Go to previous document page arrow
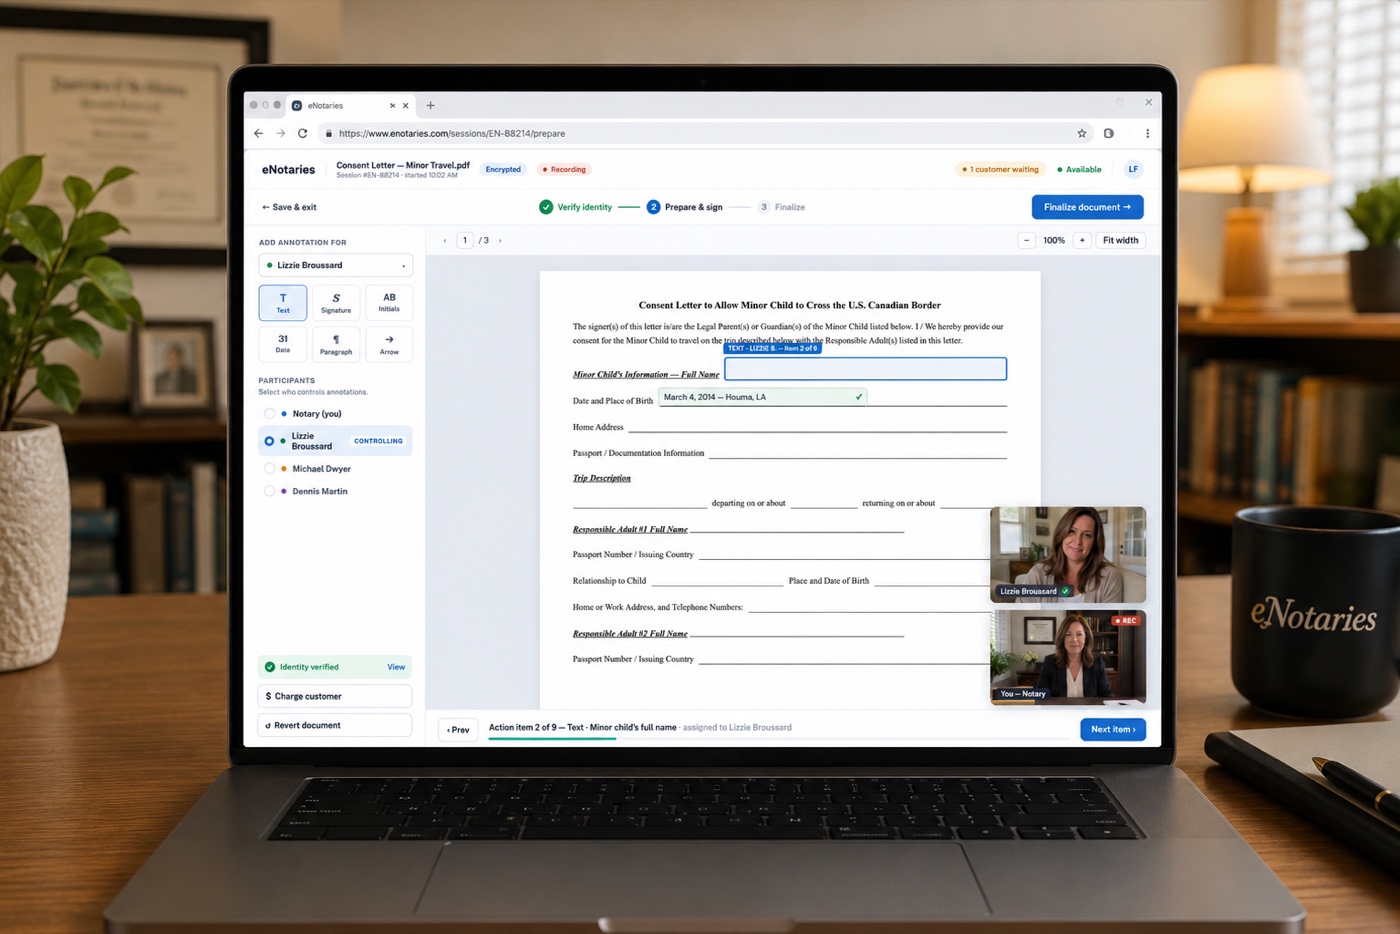The height and width of the screenshot is (934, 1400). click(445, 240)
